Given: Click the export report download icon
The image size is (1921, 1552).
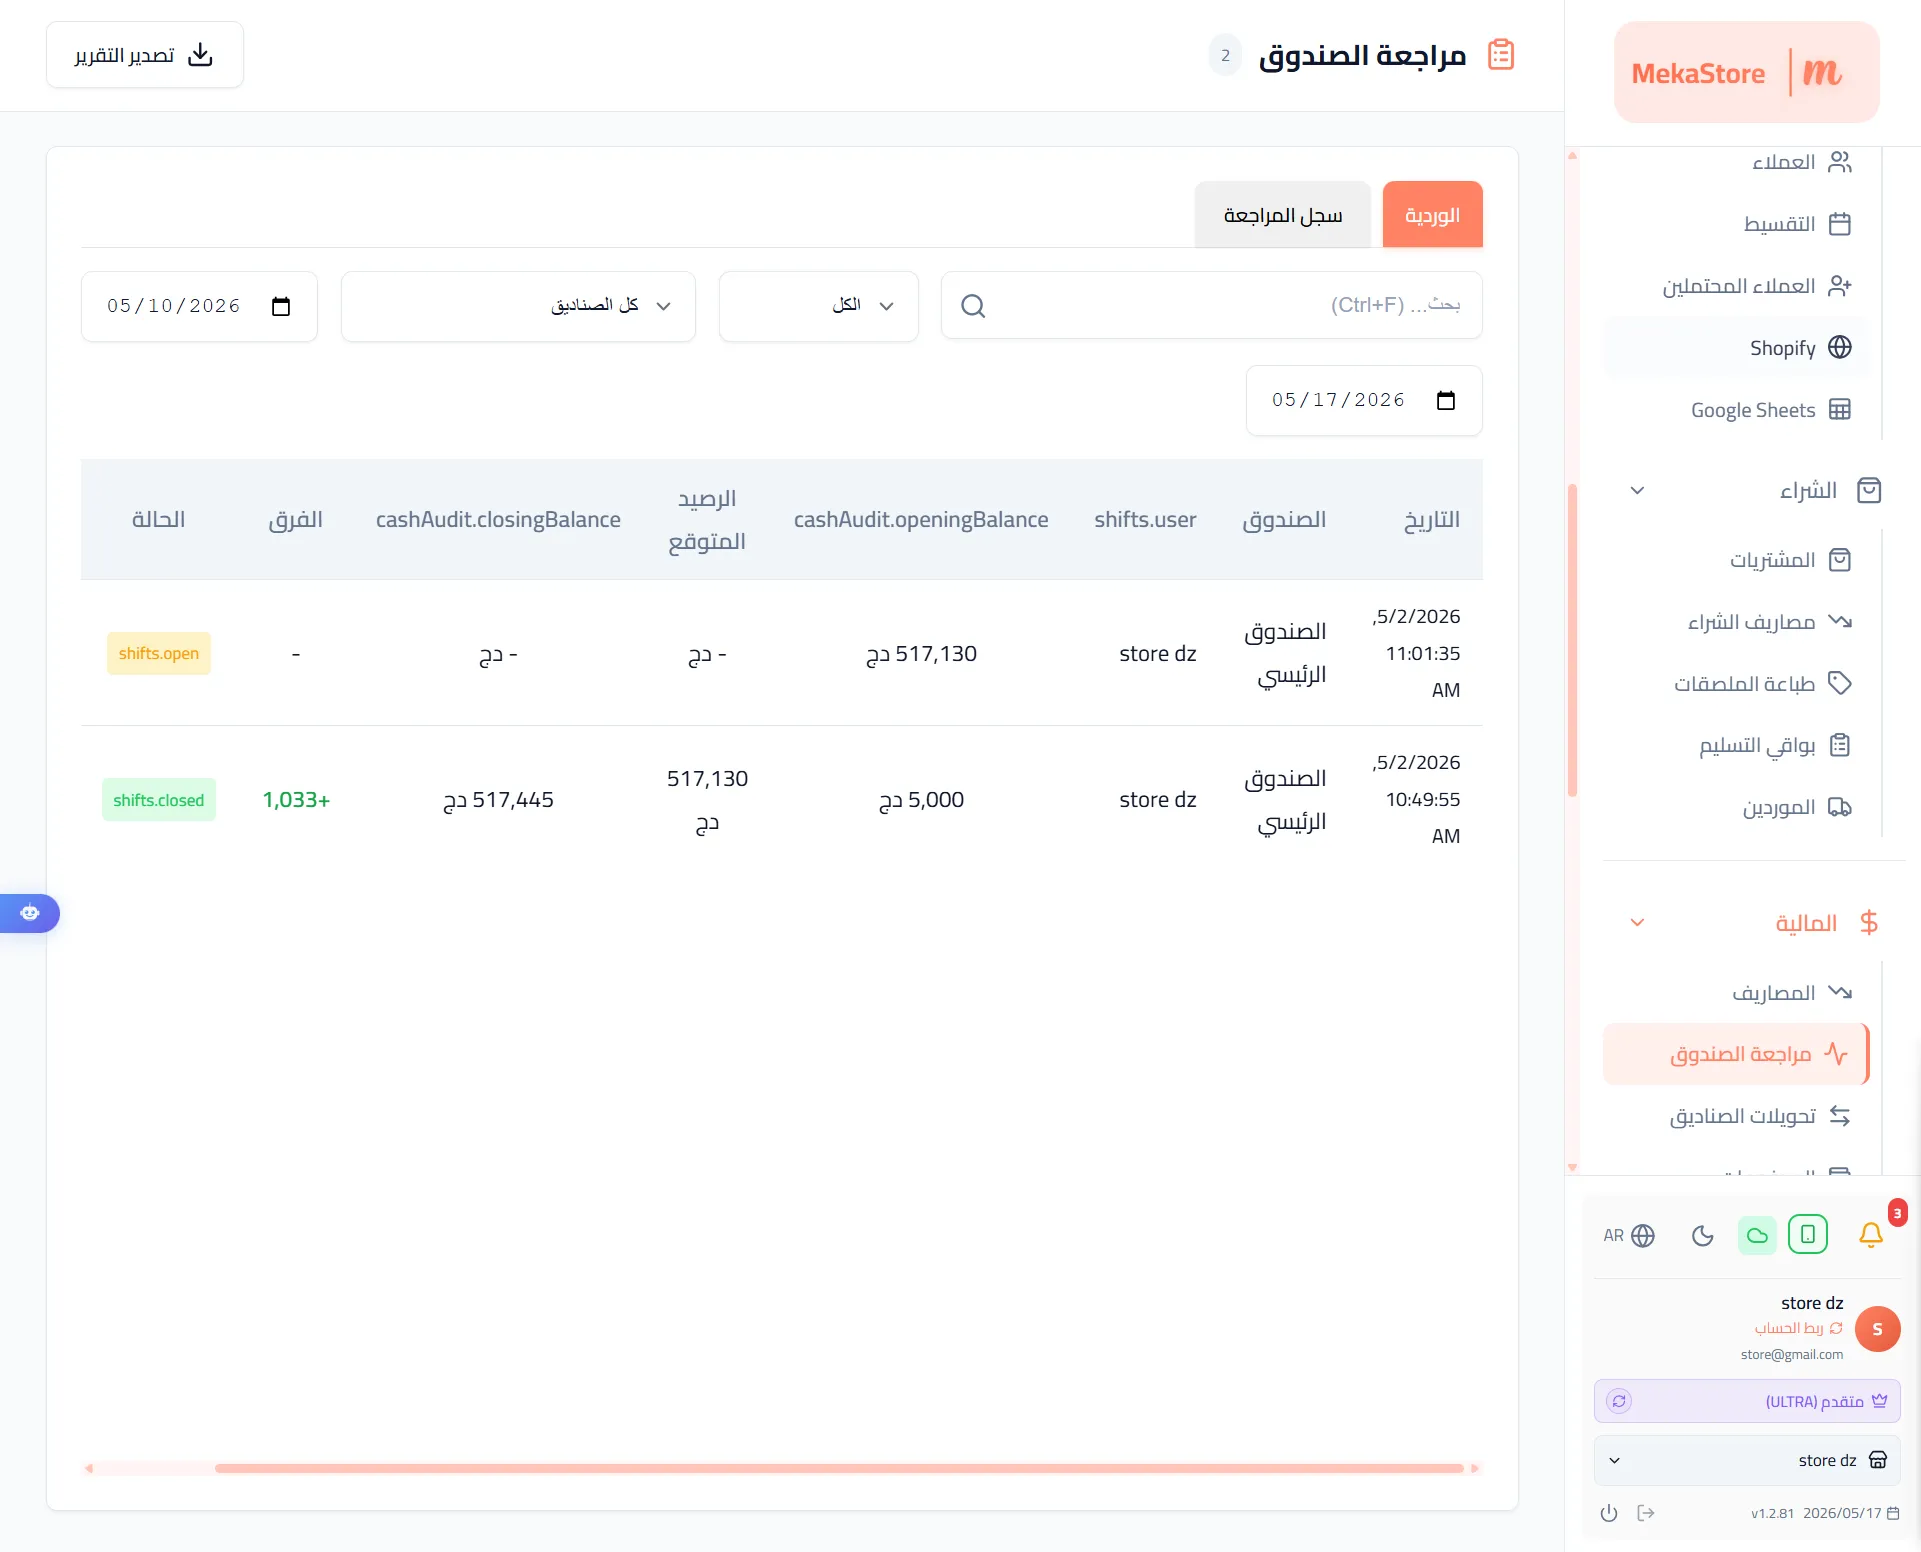Looking at the screenshot, I should [x=201, y=55].
